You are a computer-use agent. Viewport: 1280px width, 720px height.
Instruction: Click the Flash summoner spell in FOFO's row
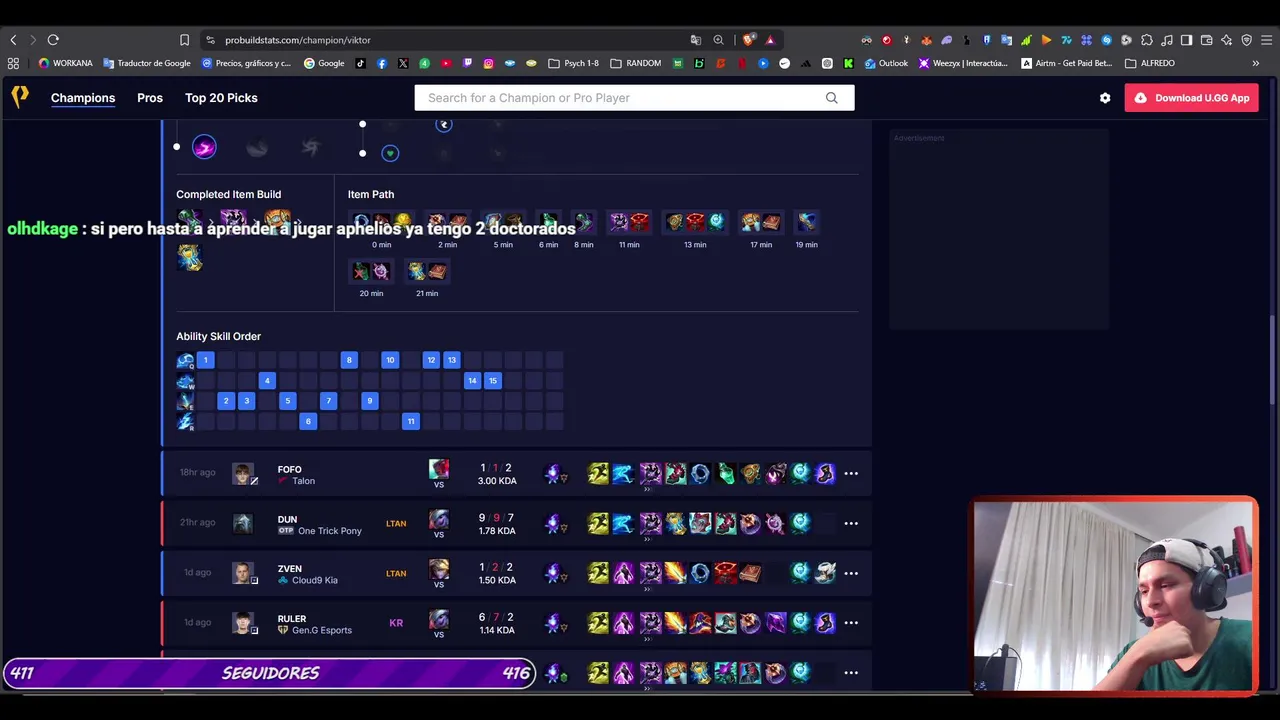coord(598,473)
